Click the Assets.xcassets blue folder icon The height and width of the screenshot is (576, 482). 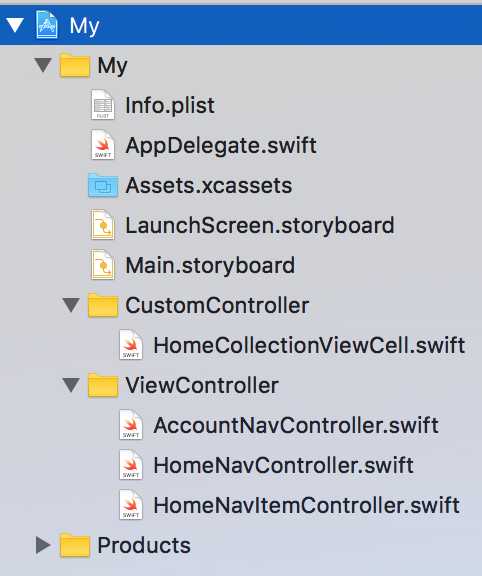103,186
